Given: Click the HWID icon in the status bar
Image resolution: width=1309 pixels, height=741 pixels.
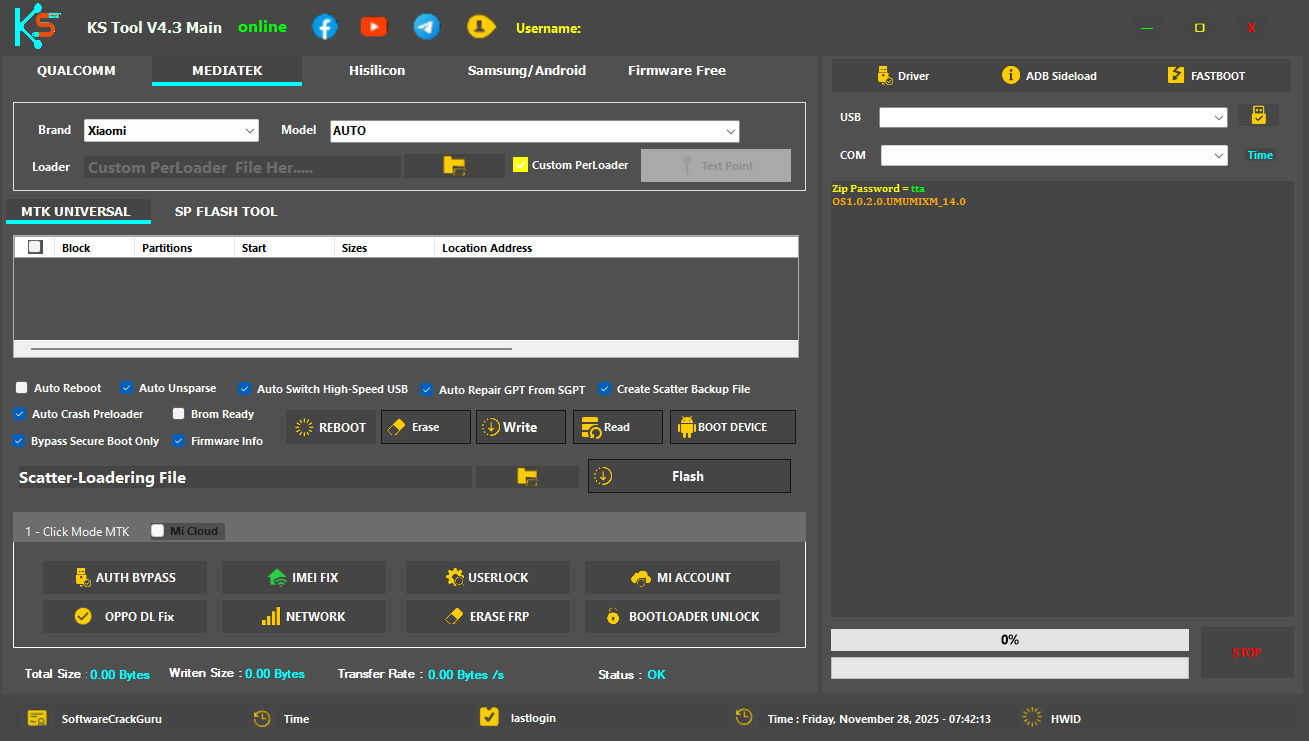Looking at the screenshot, I should (x=1031, y=718).
